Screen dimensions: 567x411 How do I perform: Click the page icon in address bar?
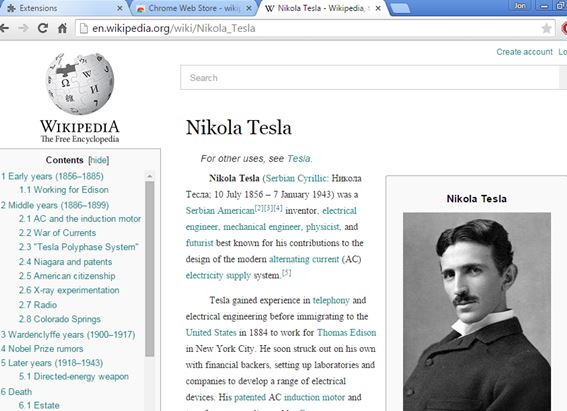[84, 28]
